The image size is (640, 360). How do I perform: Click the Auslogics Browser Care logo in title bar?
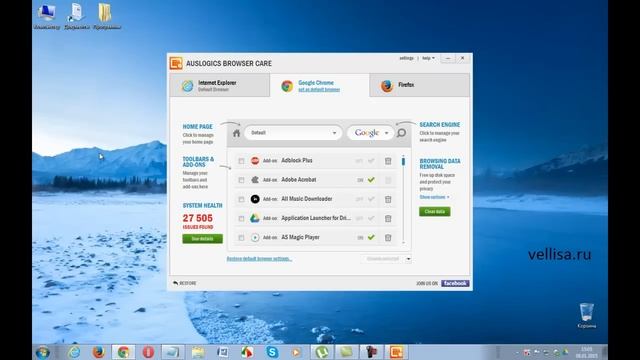pyautogui.click(x=176, y=63)
